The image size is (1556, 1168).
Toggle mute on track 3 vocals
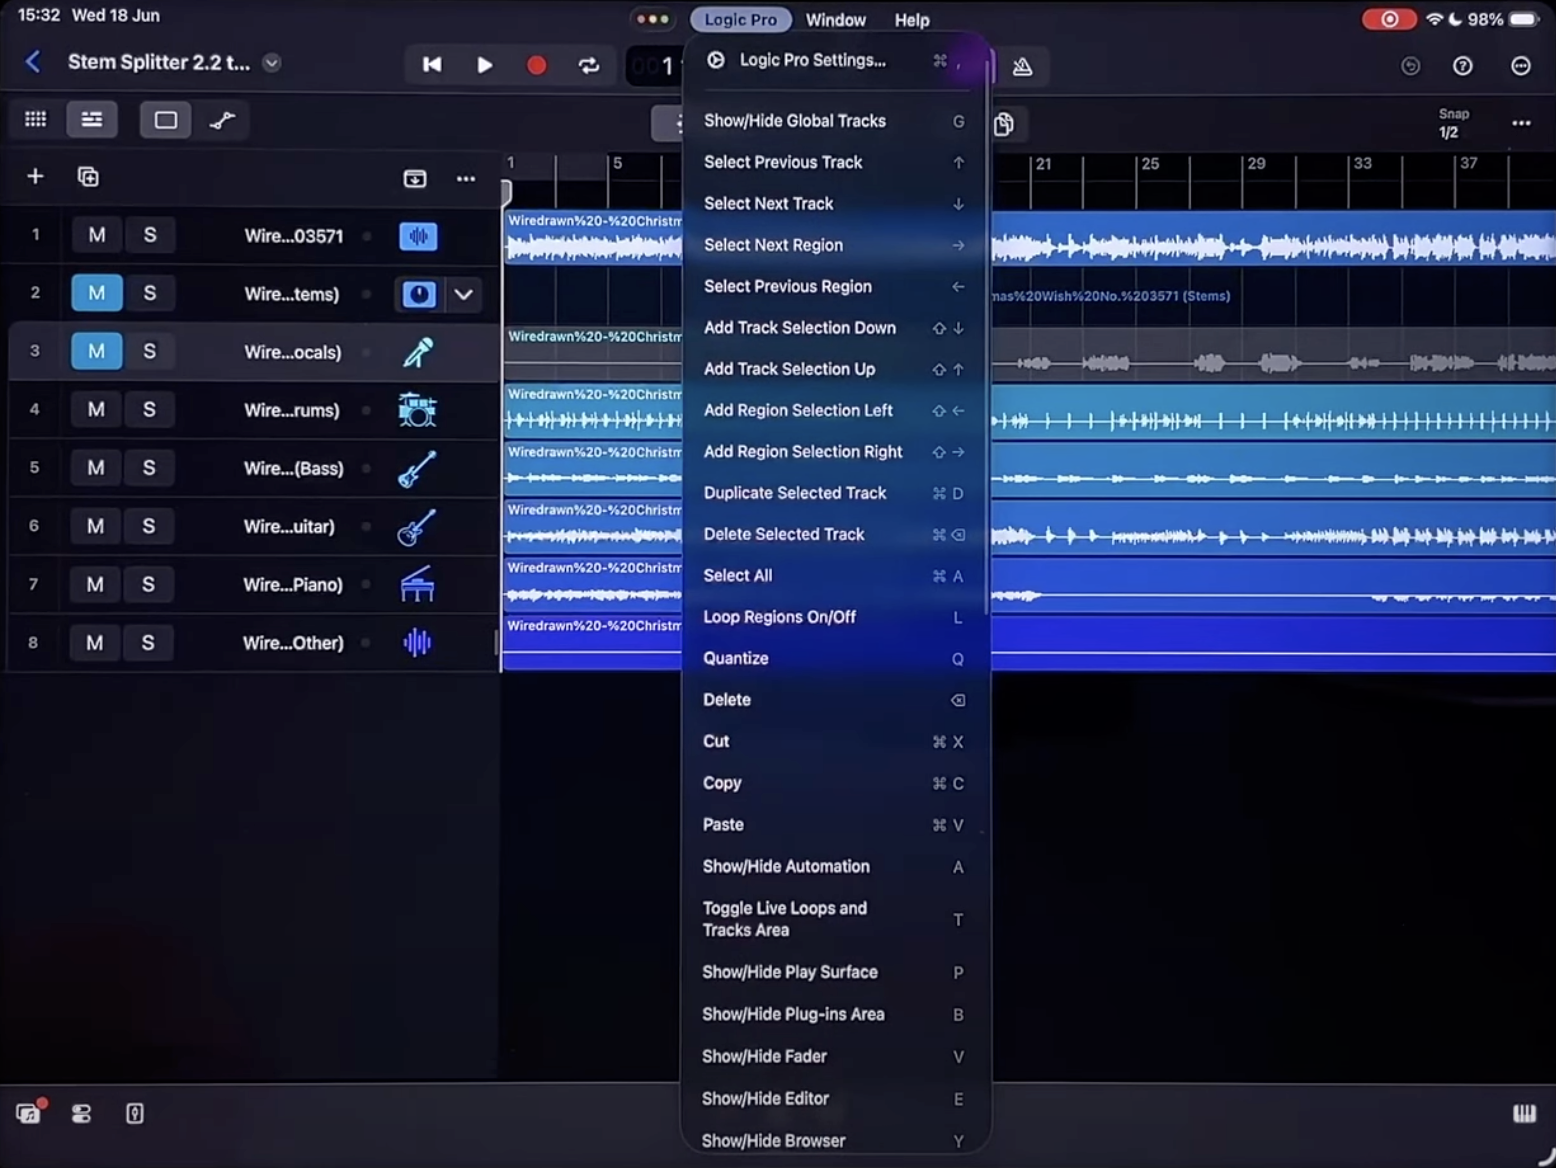96,351
